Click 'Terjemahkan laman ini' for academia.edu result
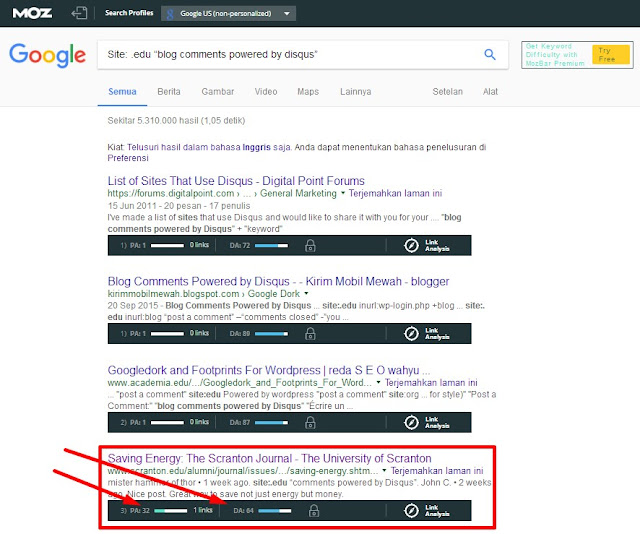The height and width of the screenshot is (534, 640). click(x=431, y=383)
